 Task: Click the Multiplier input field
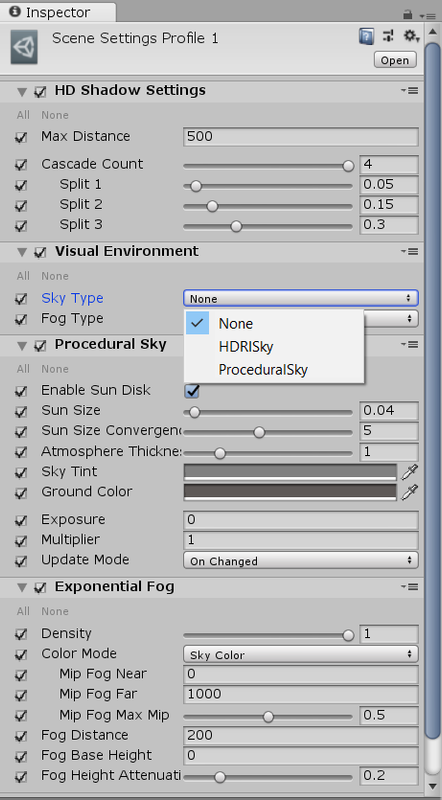coord(301,540)
